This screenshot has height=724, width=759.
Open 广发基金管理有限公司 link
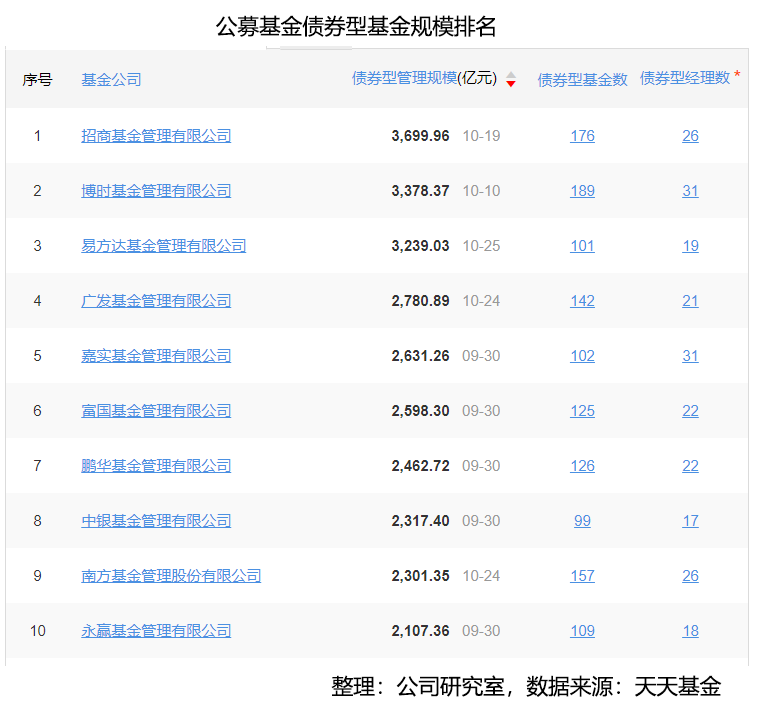[x=156, y=301]
